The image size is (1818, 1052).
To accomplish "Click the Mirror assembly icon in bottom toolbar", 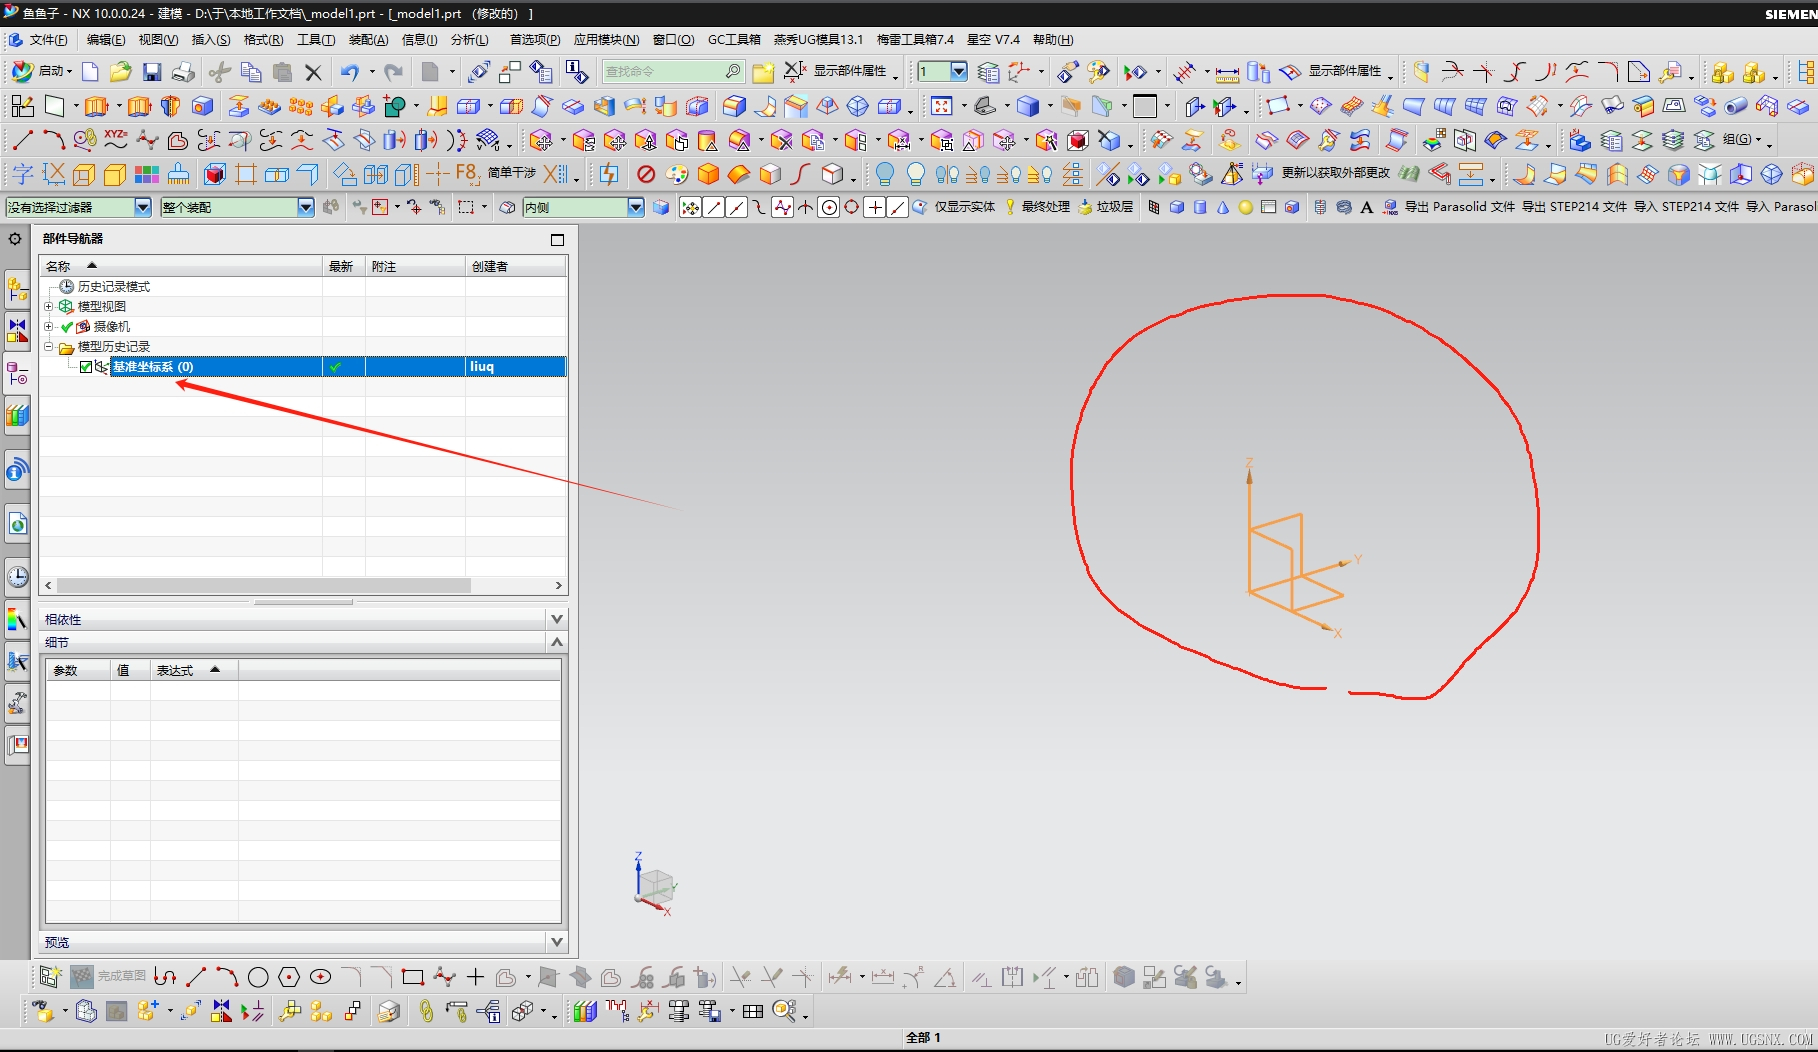I will tap(221, 1011).
